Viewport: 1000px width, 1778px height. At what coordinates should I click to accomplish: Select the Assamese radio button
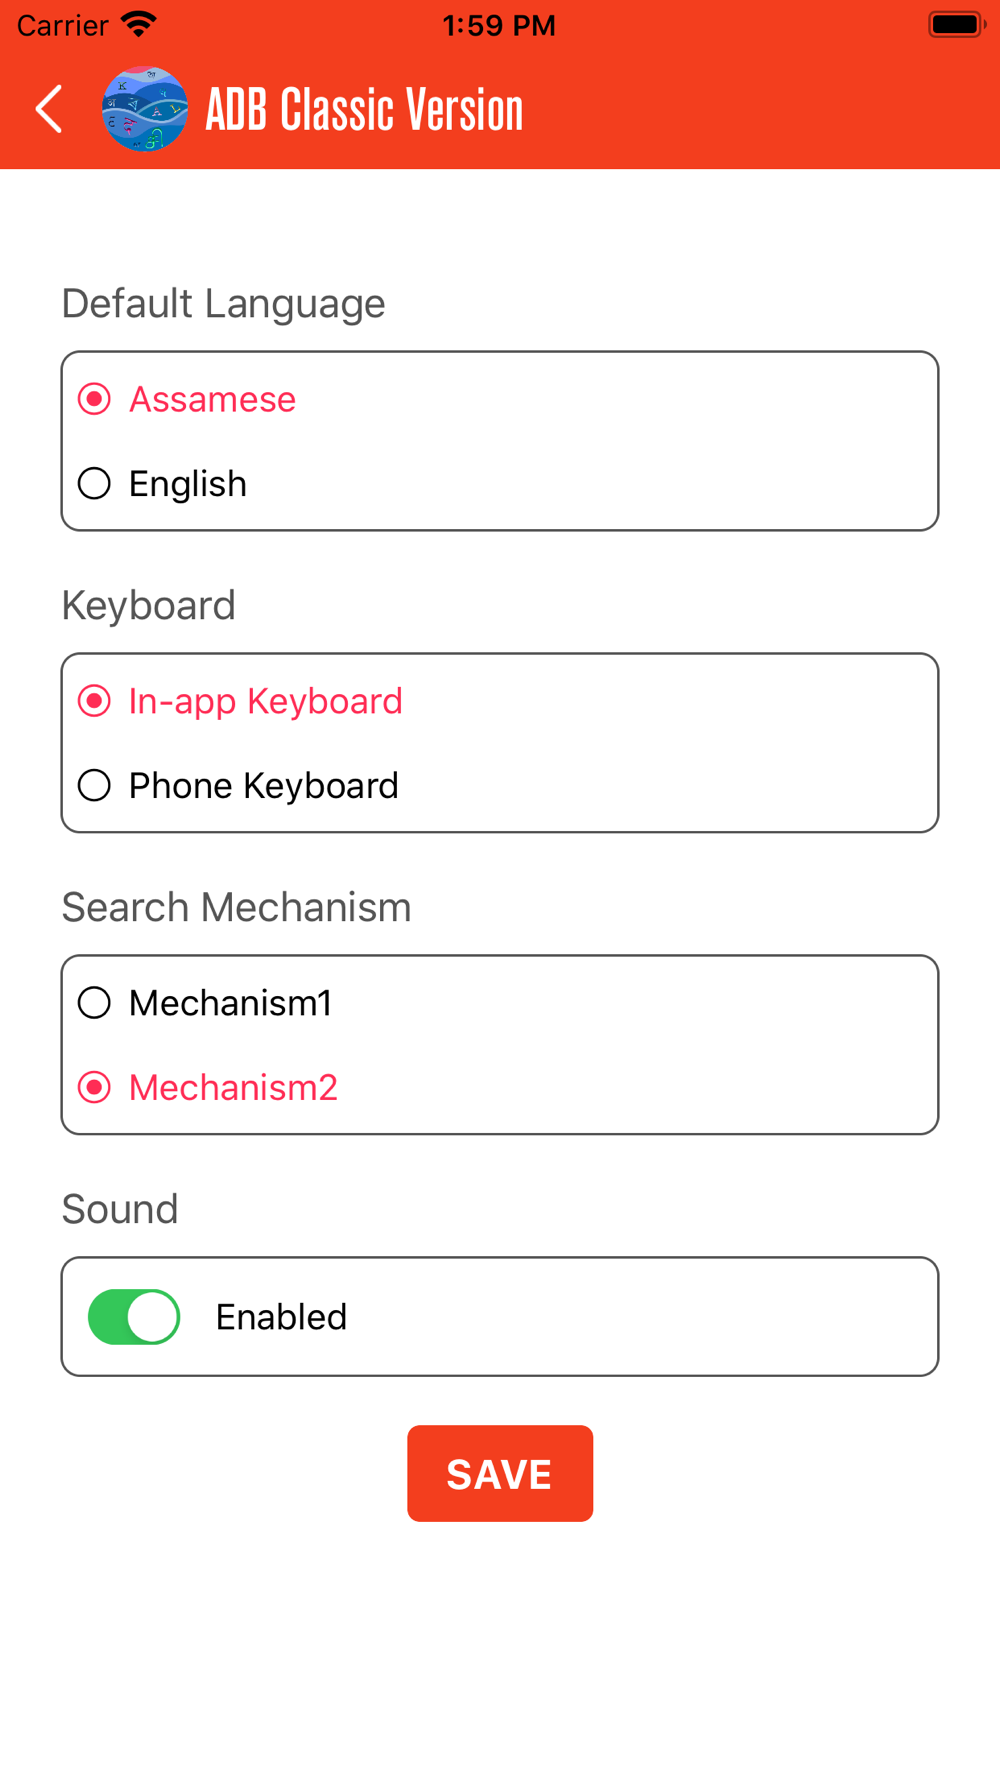[x=94, y=399]
